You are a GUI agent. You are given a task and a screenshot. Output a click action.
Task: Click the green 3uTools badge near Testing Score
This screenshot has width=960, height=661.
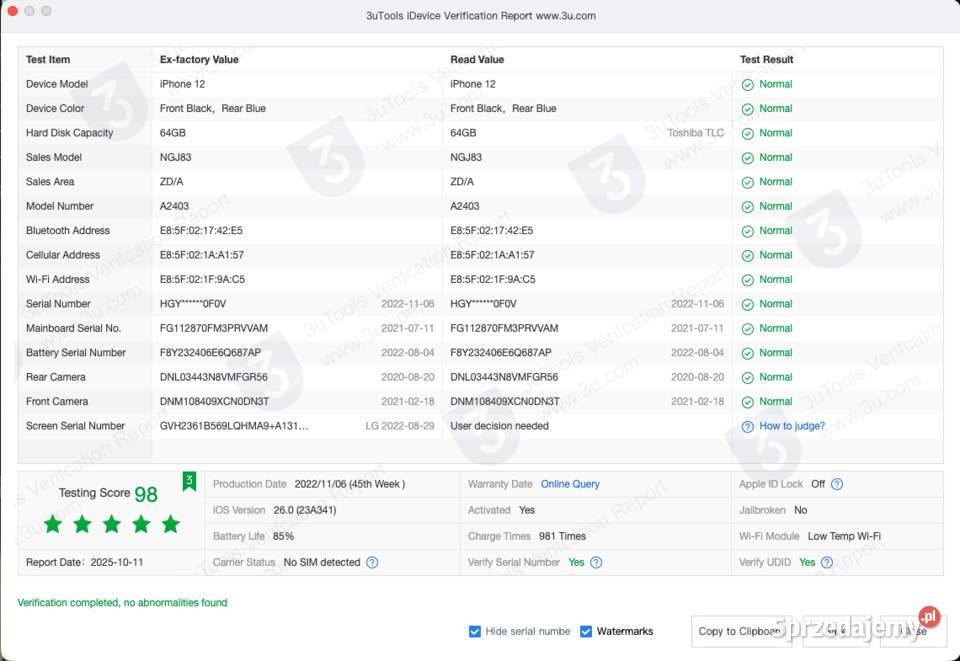(189, 482)
